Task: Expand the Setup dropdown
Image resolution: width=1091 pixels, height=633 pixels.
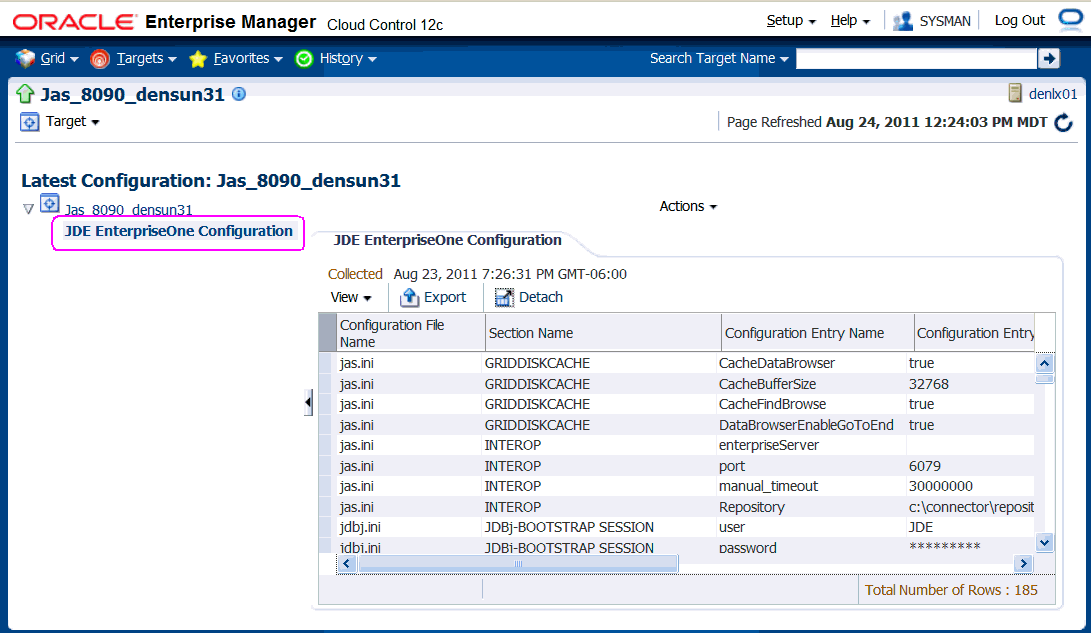Action: pos(791,20)
